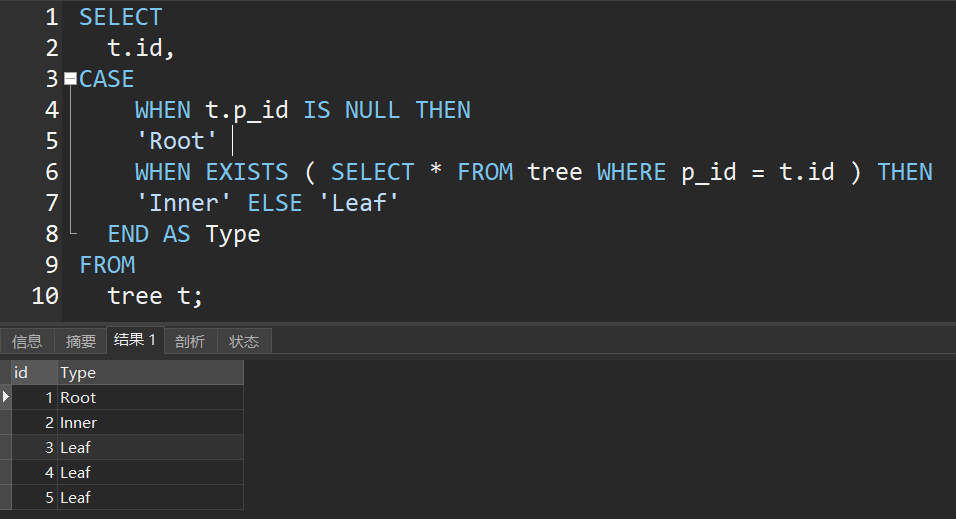Open the 摘要 tab
The width and height of the screenshot is (956, 519).
point(81,341)
